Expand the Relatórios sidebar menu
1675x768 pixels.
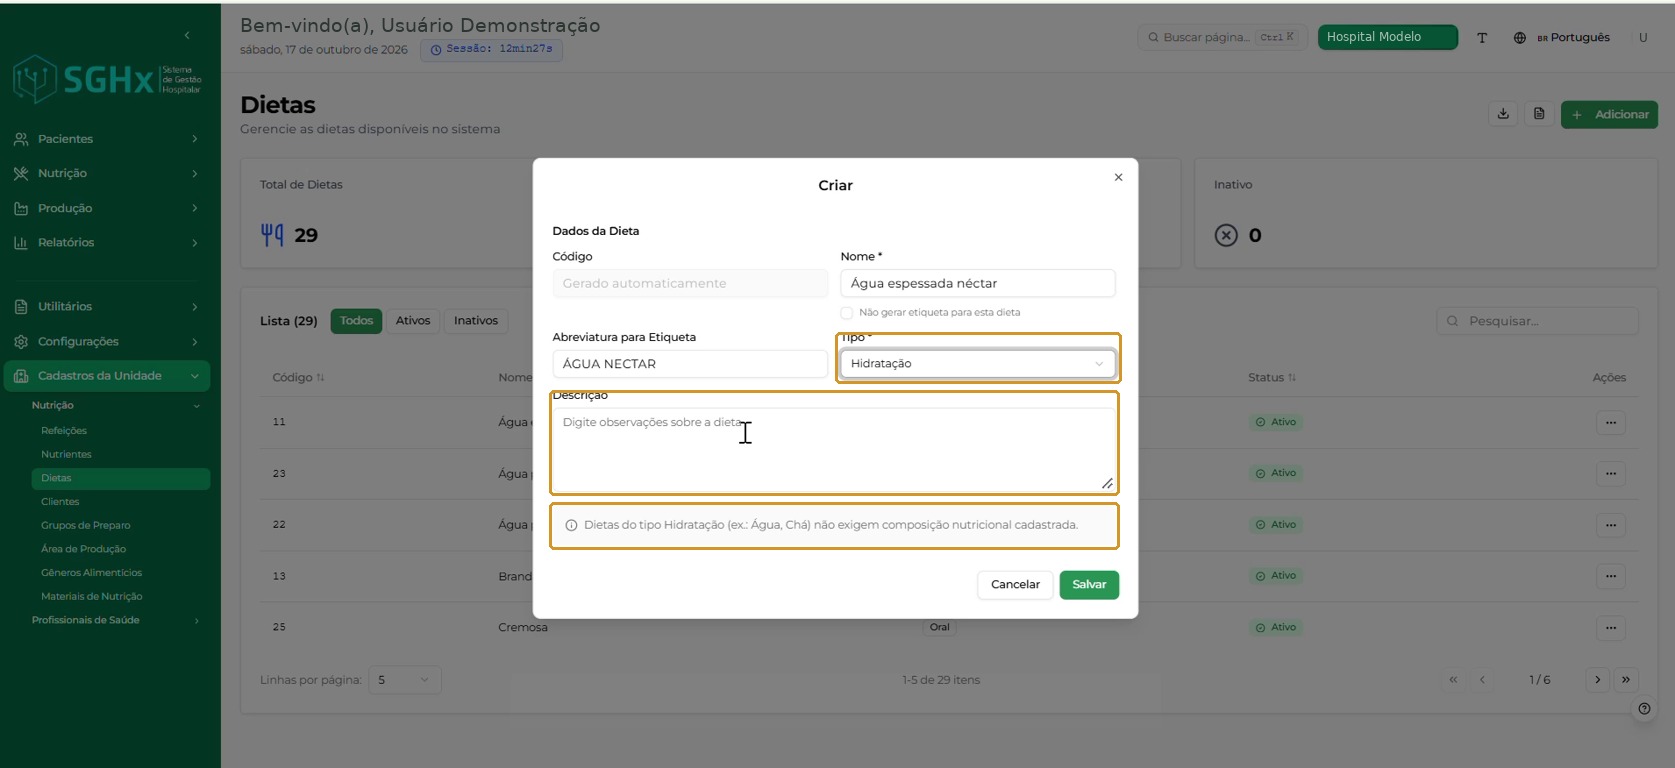point(106,242)
